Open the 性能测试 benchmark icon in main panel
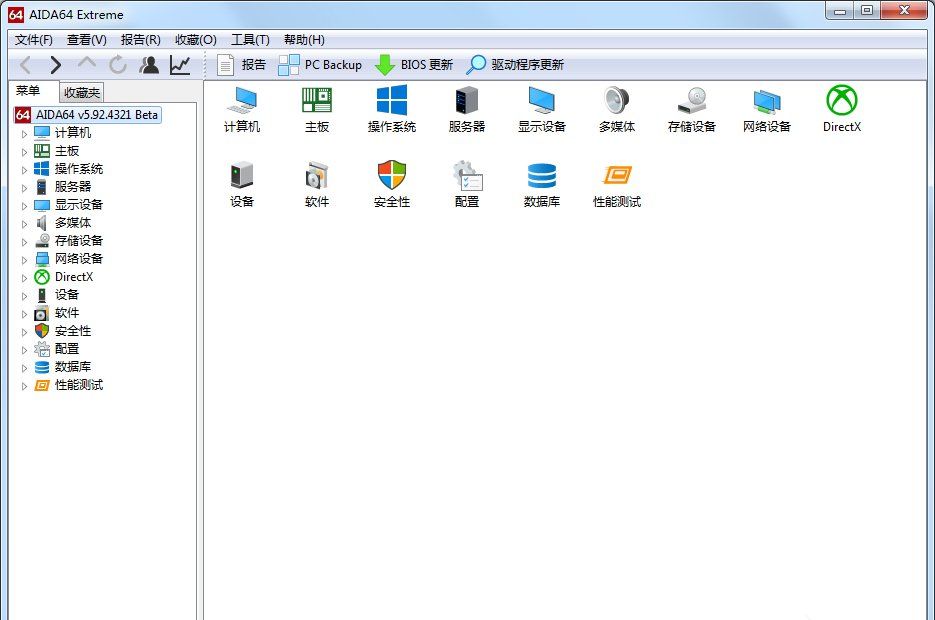Screen dimensions: 935x620 (x=617, y=176)
